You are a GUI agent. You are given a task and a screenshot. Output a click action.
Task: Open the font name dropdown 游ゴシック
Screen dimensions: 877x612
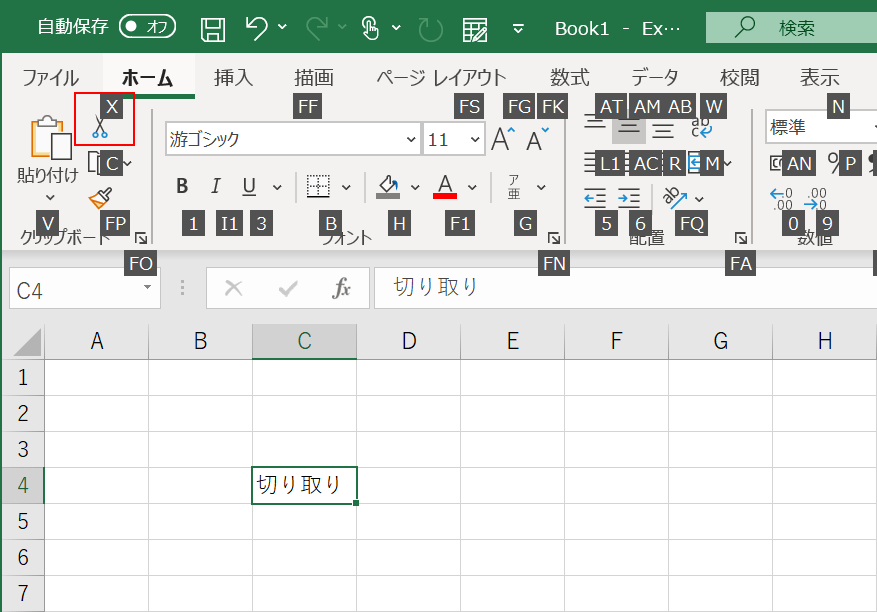(x=411, y=139)
